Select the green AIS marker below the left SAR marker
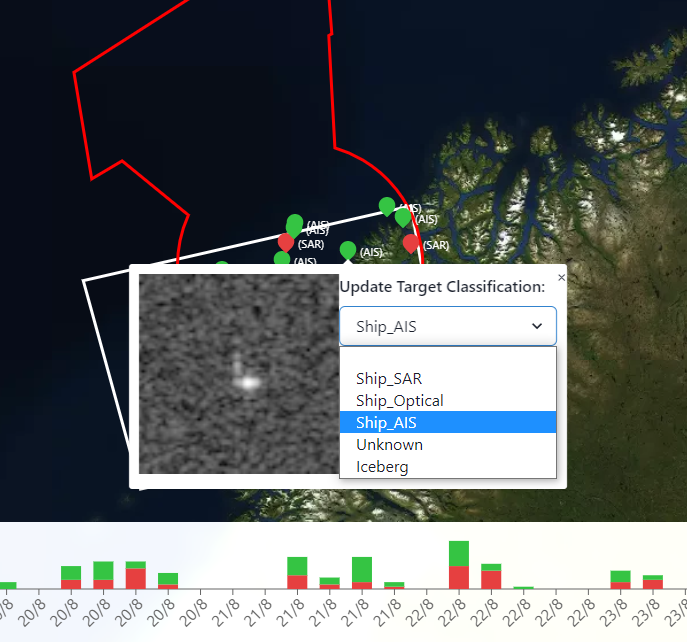 coord(282,260)
